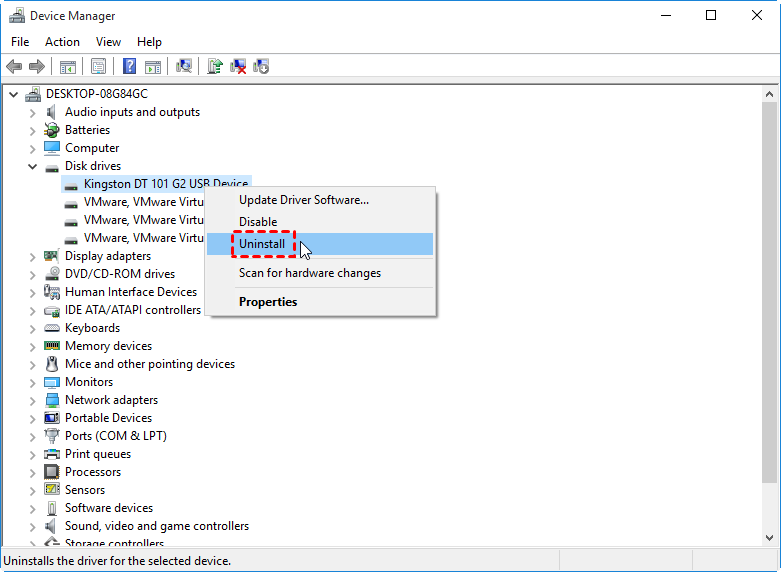Viewport: 781px width, 572px height.
Task: Expand IDE ATA/ATAPI controllers
Action: [x=33, y=311]
